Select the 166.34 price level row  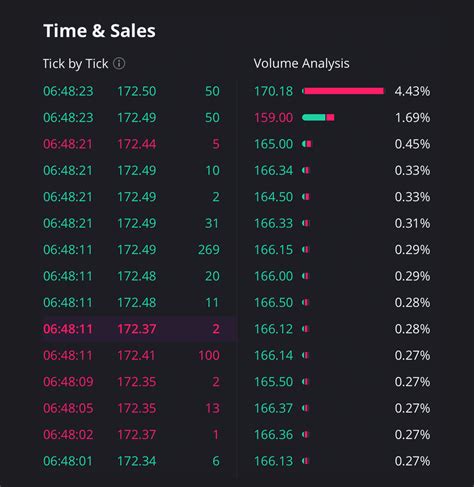click(342, 170)
